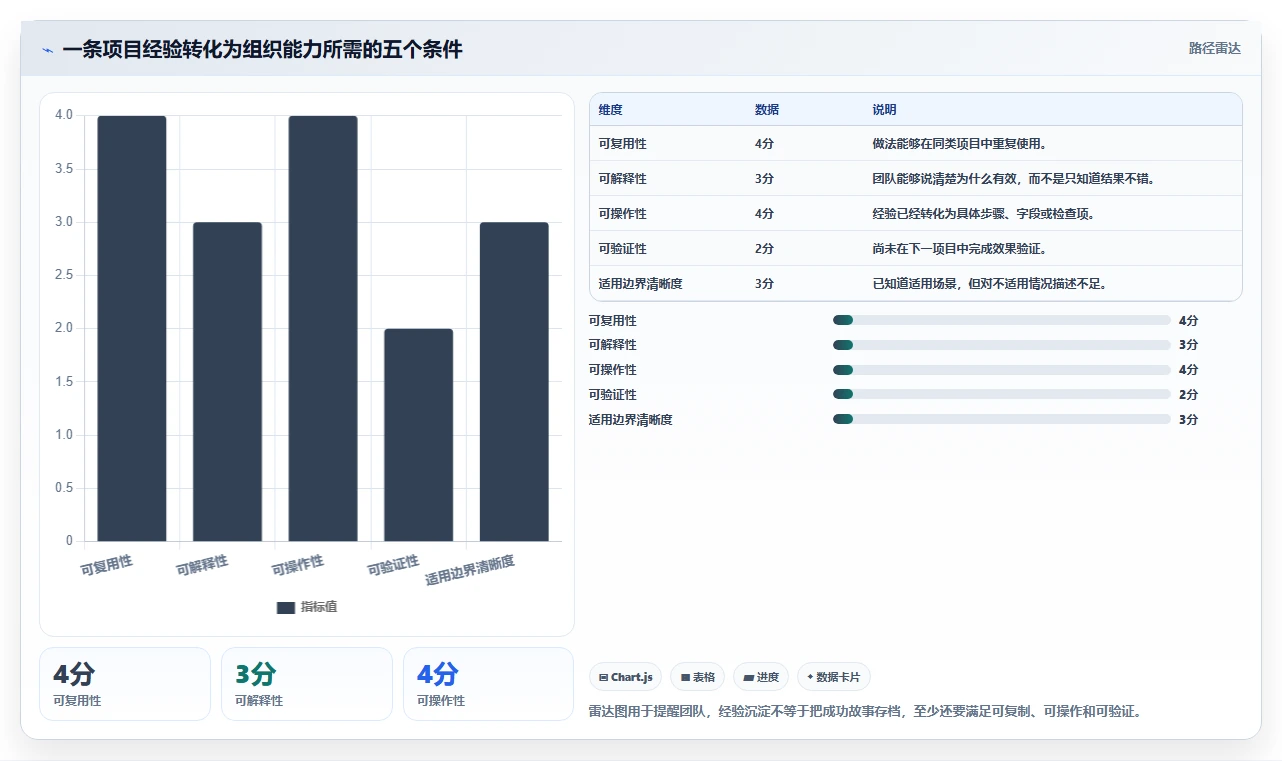
Task: Click the 可解释性 progress bar
Action: point(1001,345)
